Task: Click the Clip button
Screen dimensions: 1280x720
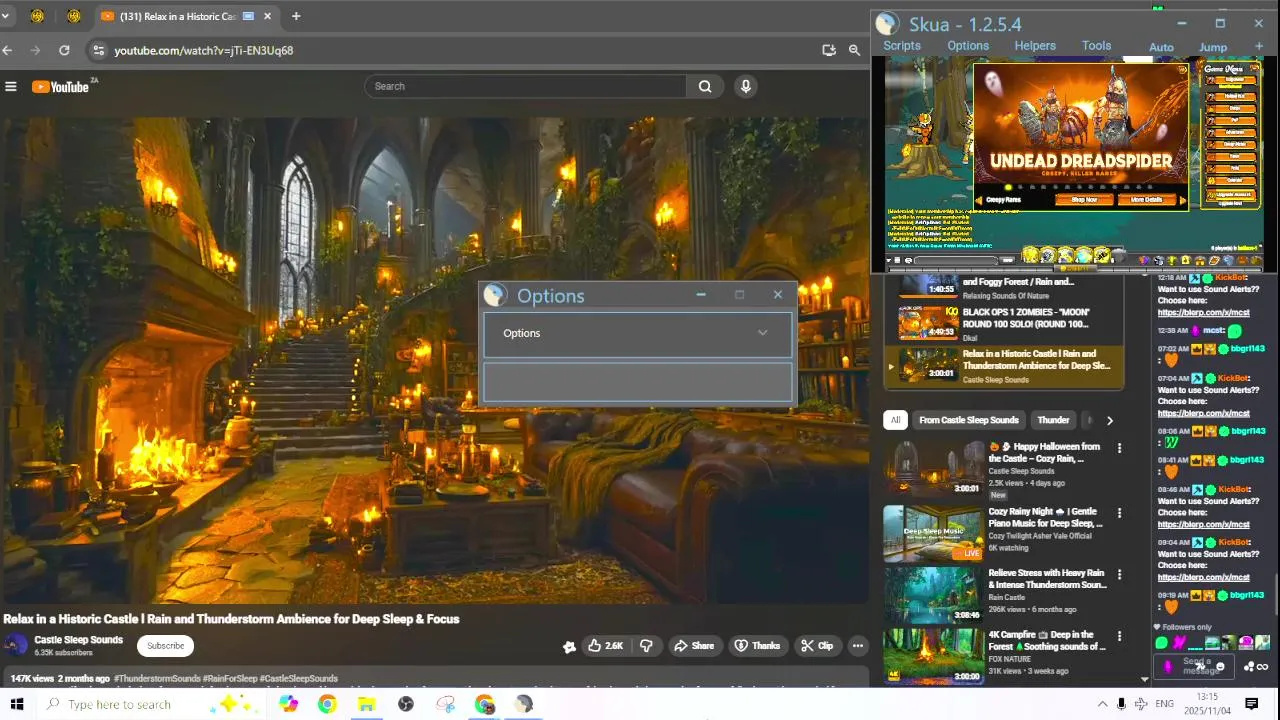Action: point(817,646)
